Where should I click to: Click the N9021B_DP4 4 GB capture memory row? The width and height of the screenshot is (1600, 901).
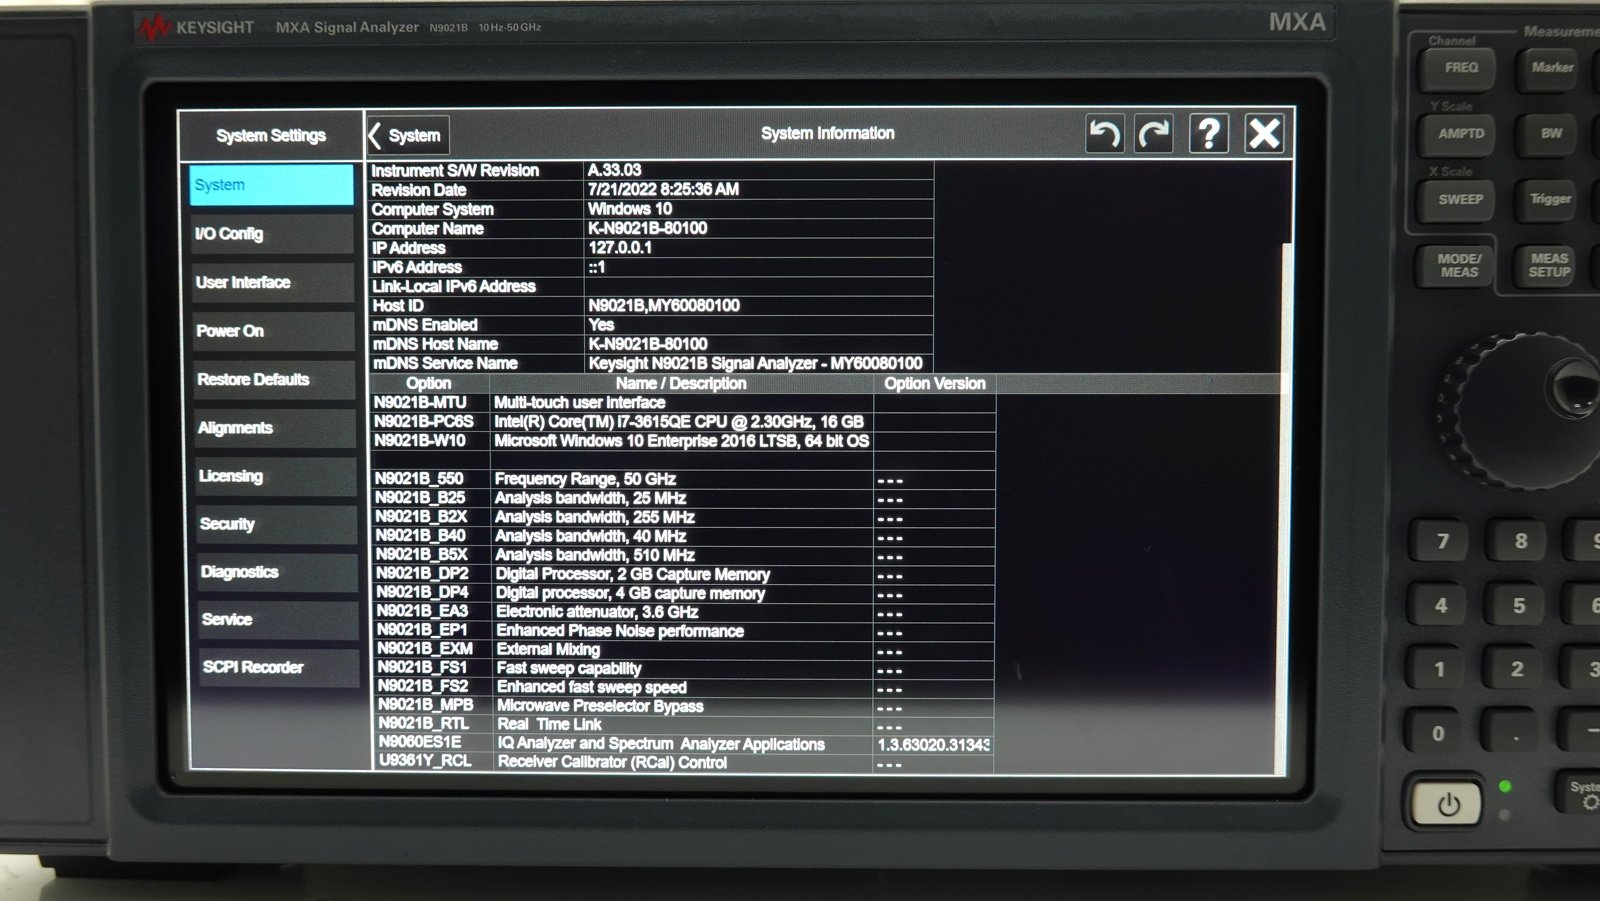tap(684, 593)
